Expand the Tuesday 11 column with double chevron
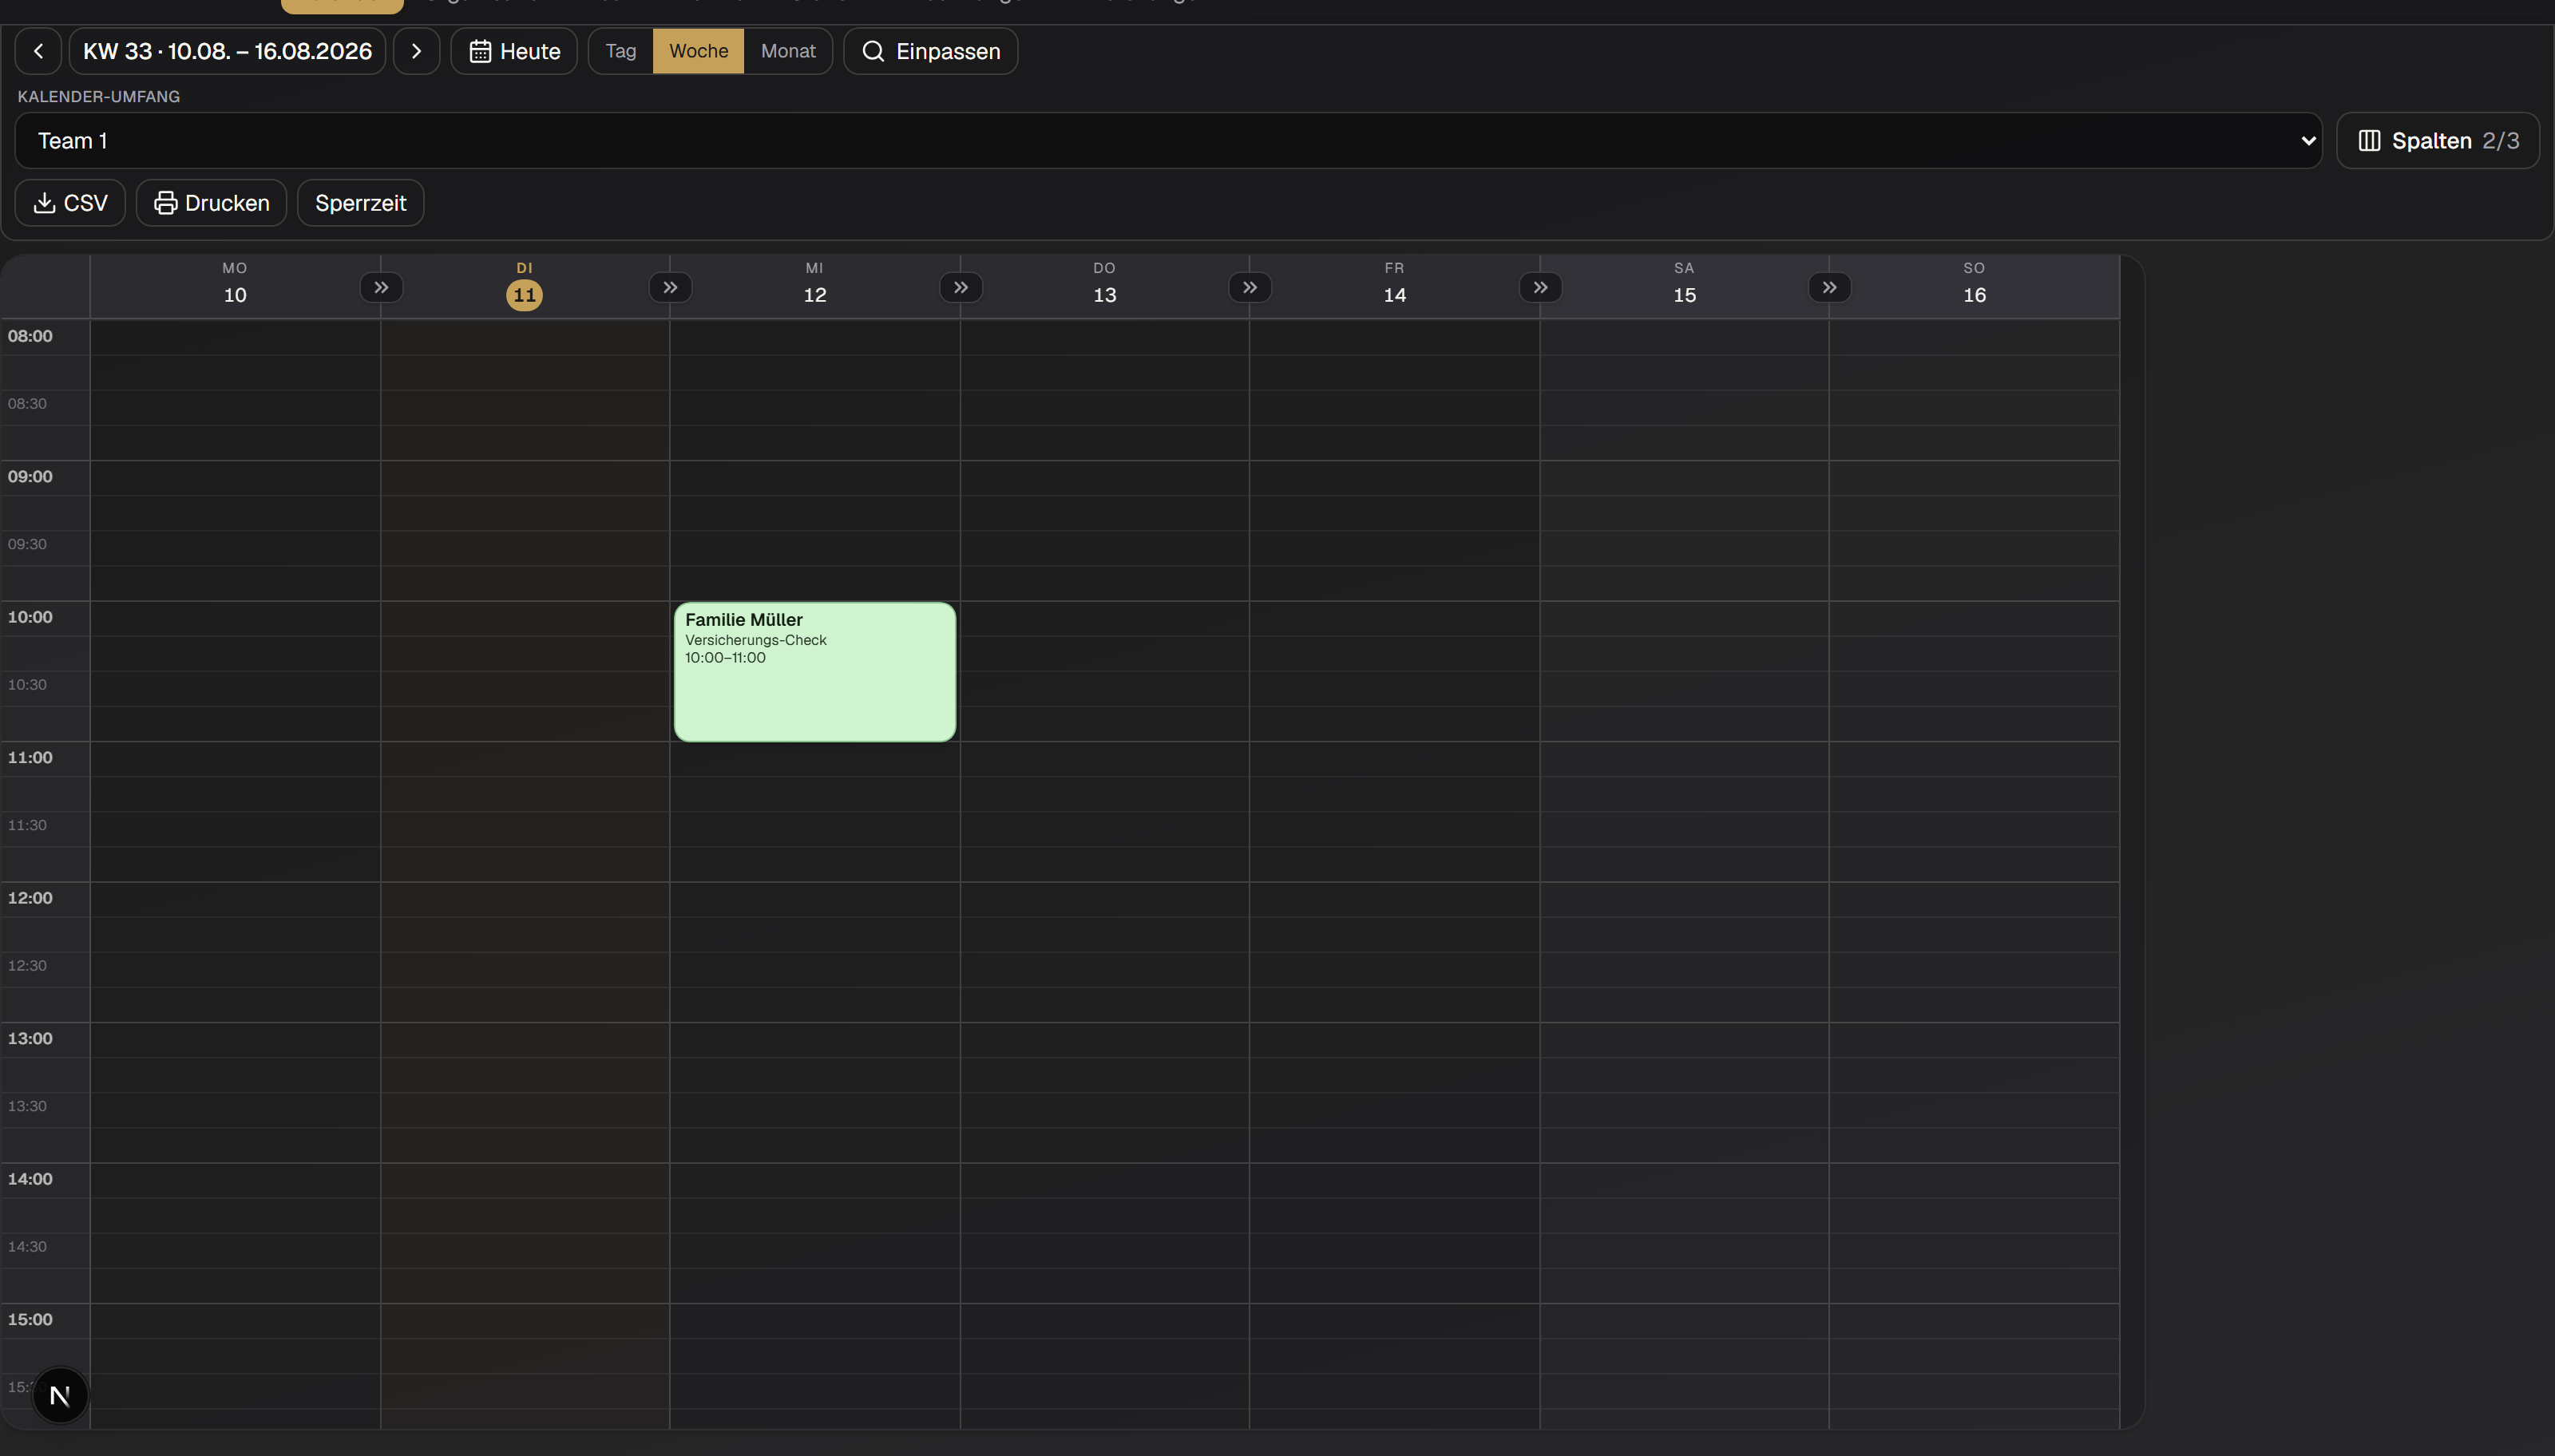Viewport: 2555px width, 1456px height. point(671,288)
